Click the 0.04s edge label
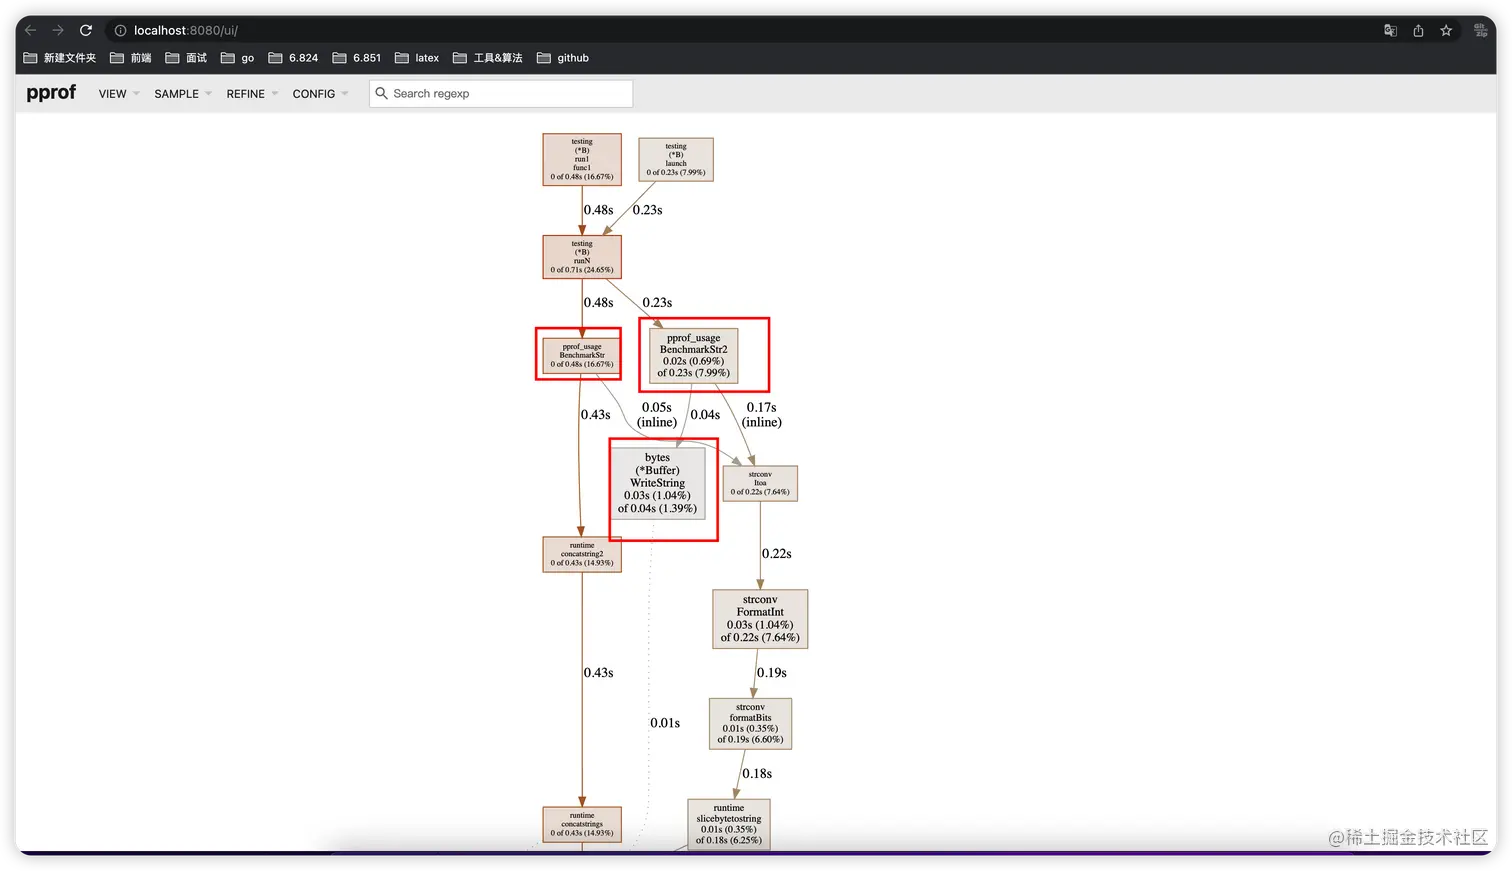 pyautogui.click(x=705, y=415)
